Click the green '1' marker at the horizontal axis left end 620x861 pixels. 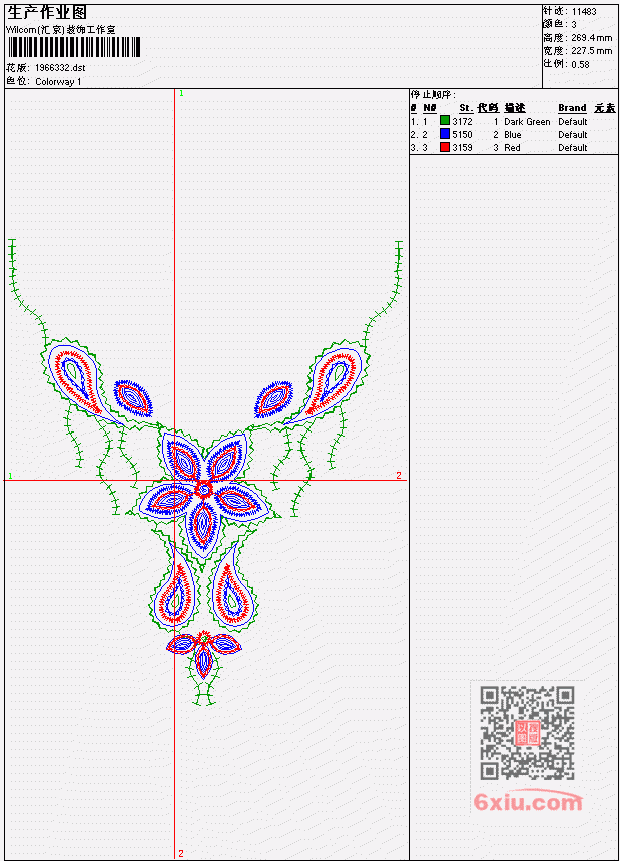[x=10, y=476]
